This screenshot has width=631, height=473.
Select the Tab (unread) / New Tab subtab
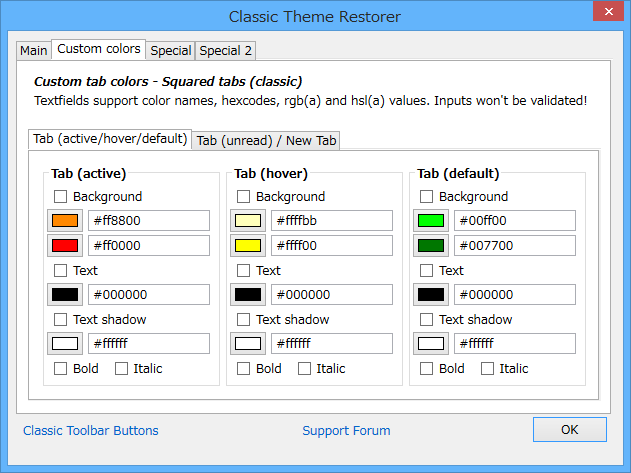tap(266, 141)
